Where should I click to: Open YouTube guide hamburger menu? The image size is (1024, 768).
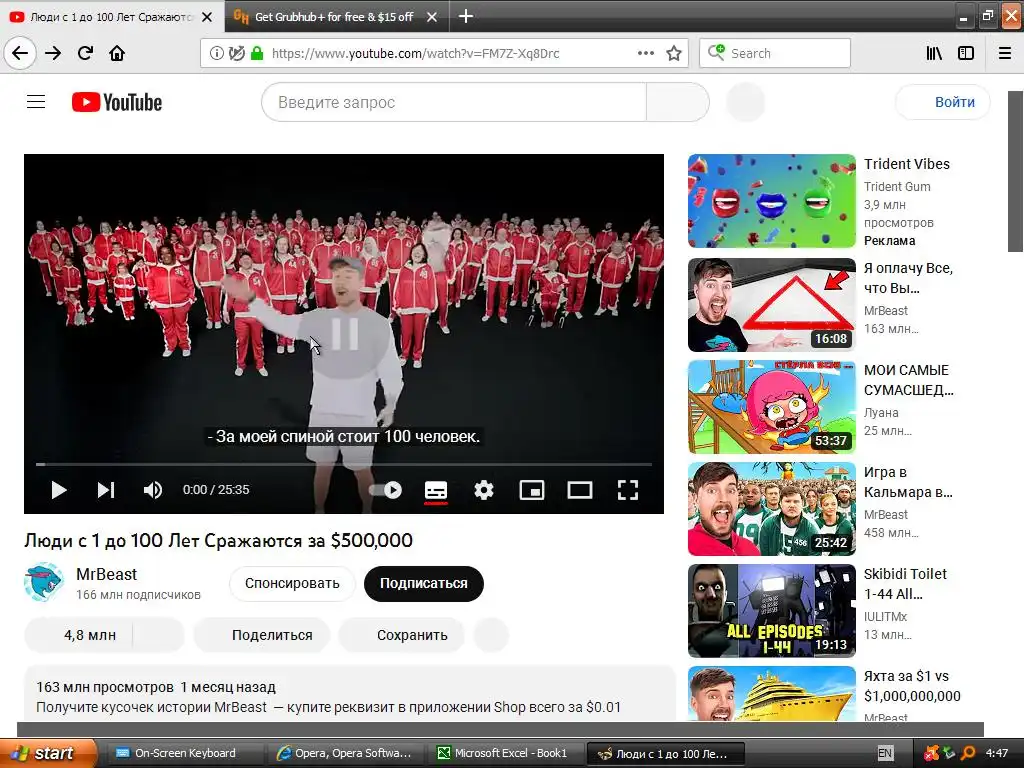(36, 102)
